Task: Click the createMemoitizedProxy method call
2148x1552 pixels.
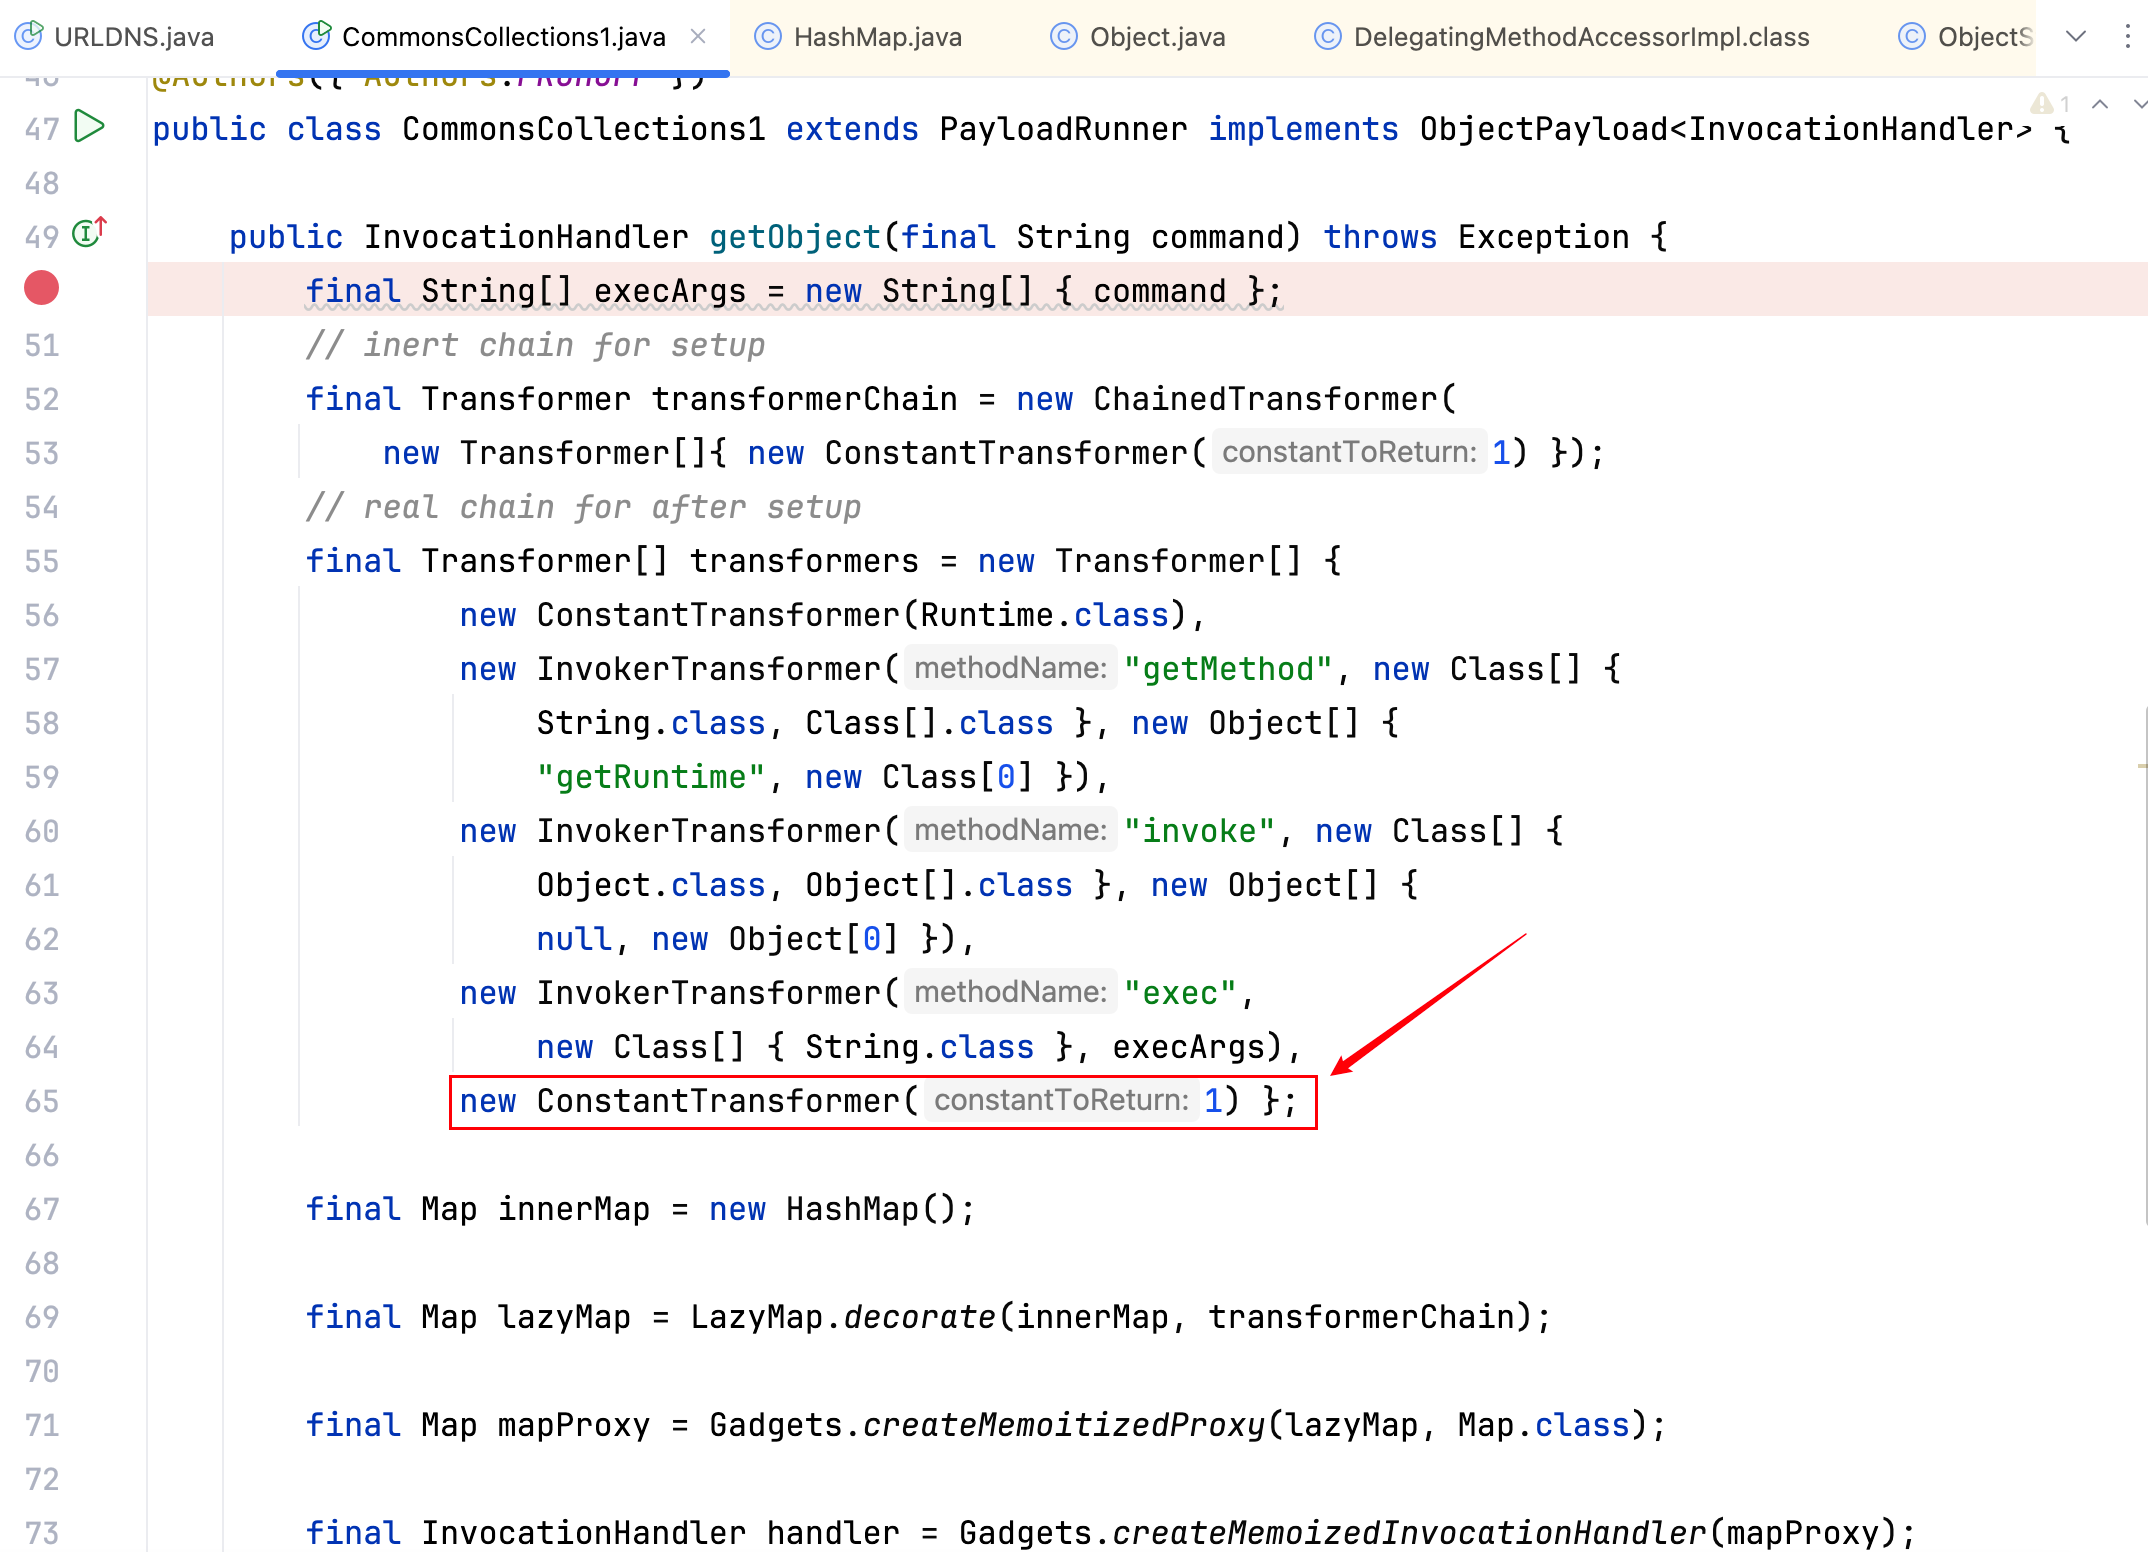Action: (x=1064, y=1424)
